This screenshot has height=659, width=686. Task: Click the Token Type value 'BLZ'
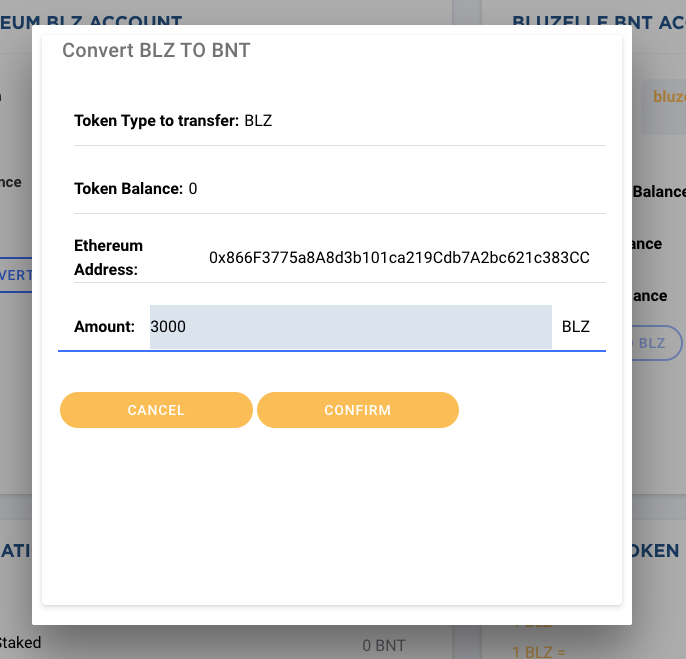[x=258, y=121]
